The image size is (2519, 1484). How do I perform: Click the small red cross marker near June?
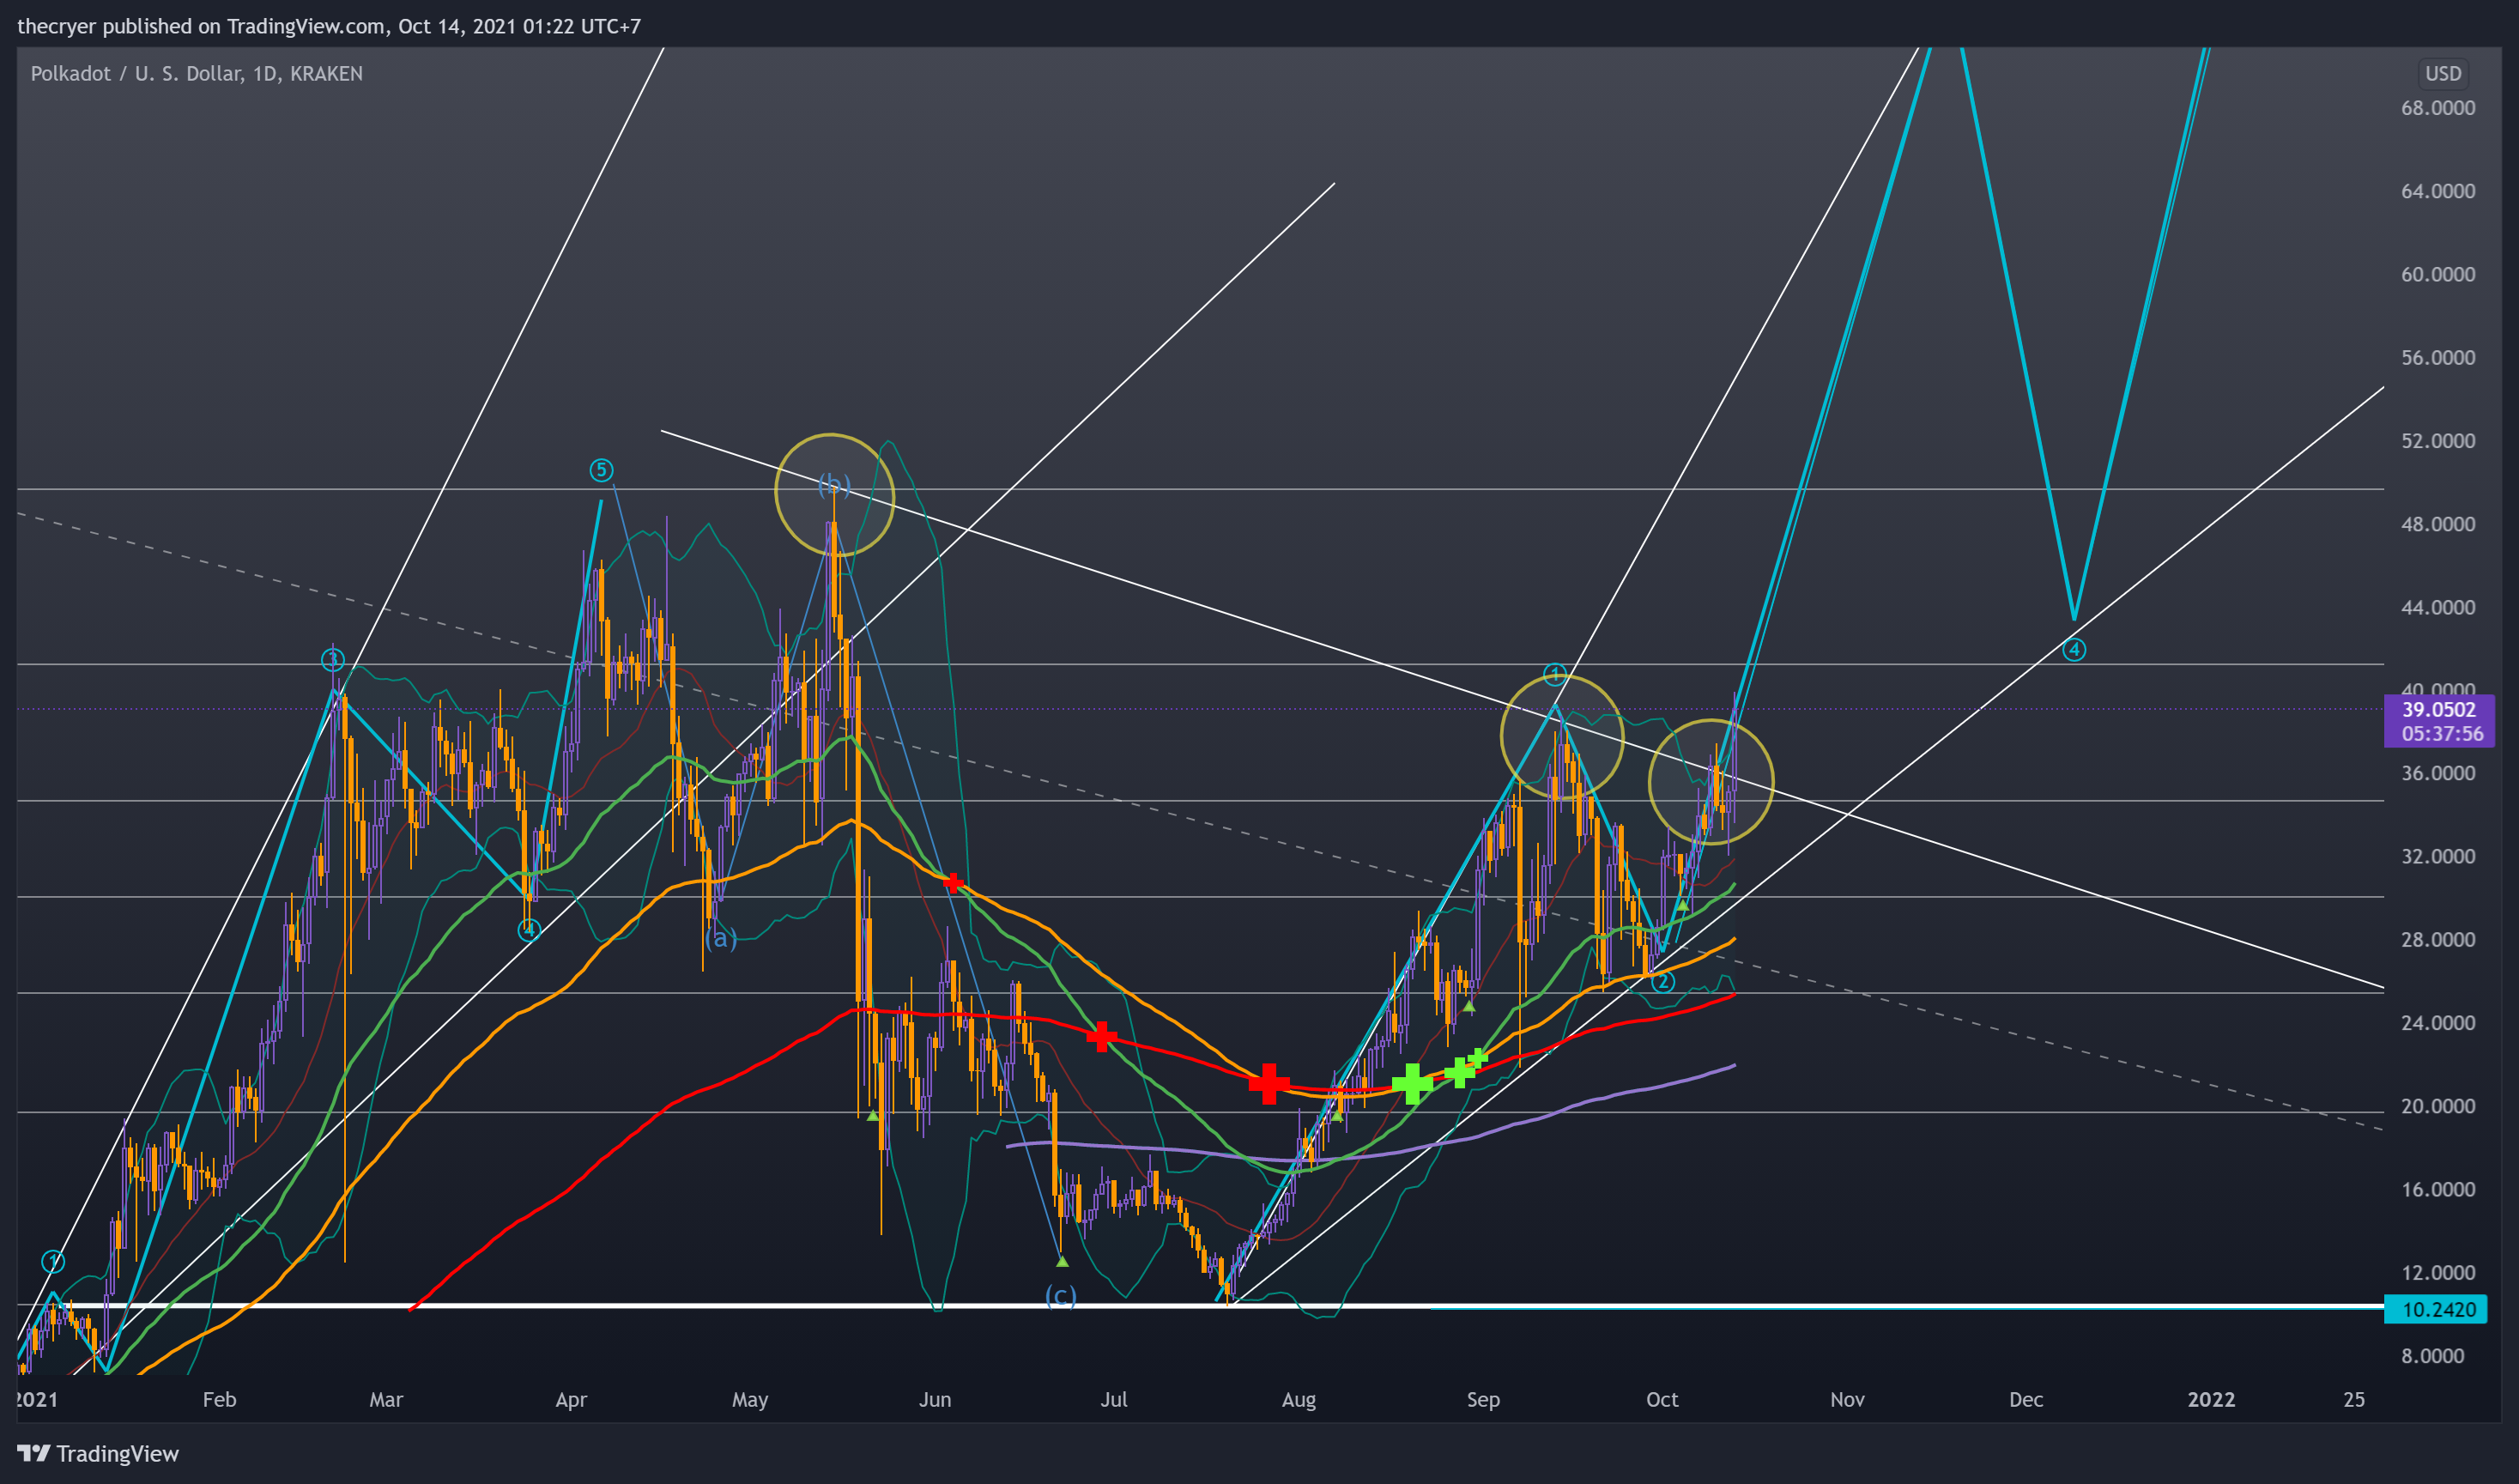(x=953, y=883)
